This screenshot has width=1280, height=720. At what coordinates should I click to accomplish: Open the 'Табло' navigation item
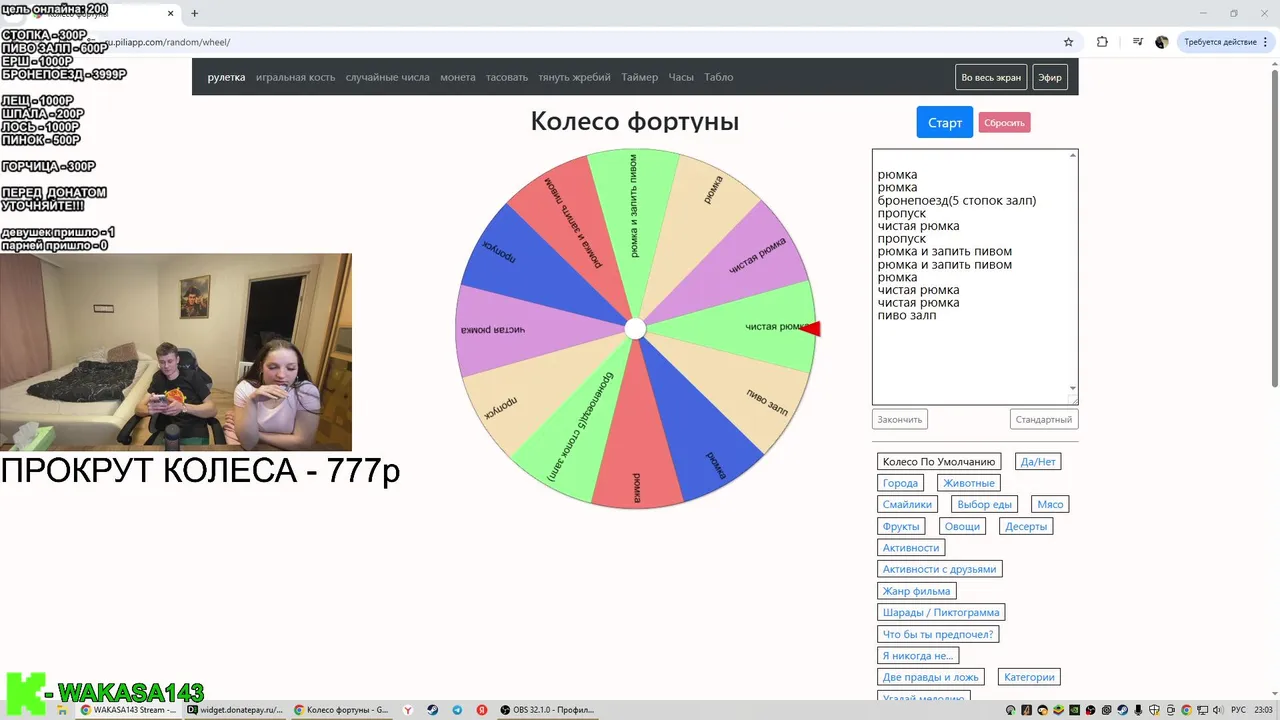(718, 77)
